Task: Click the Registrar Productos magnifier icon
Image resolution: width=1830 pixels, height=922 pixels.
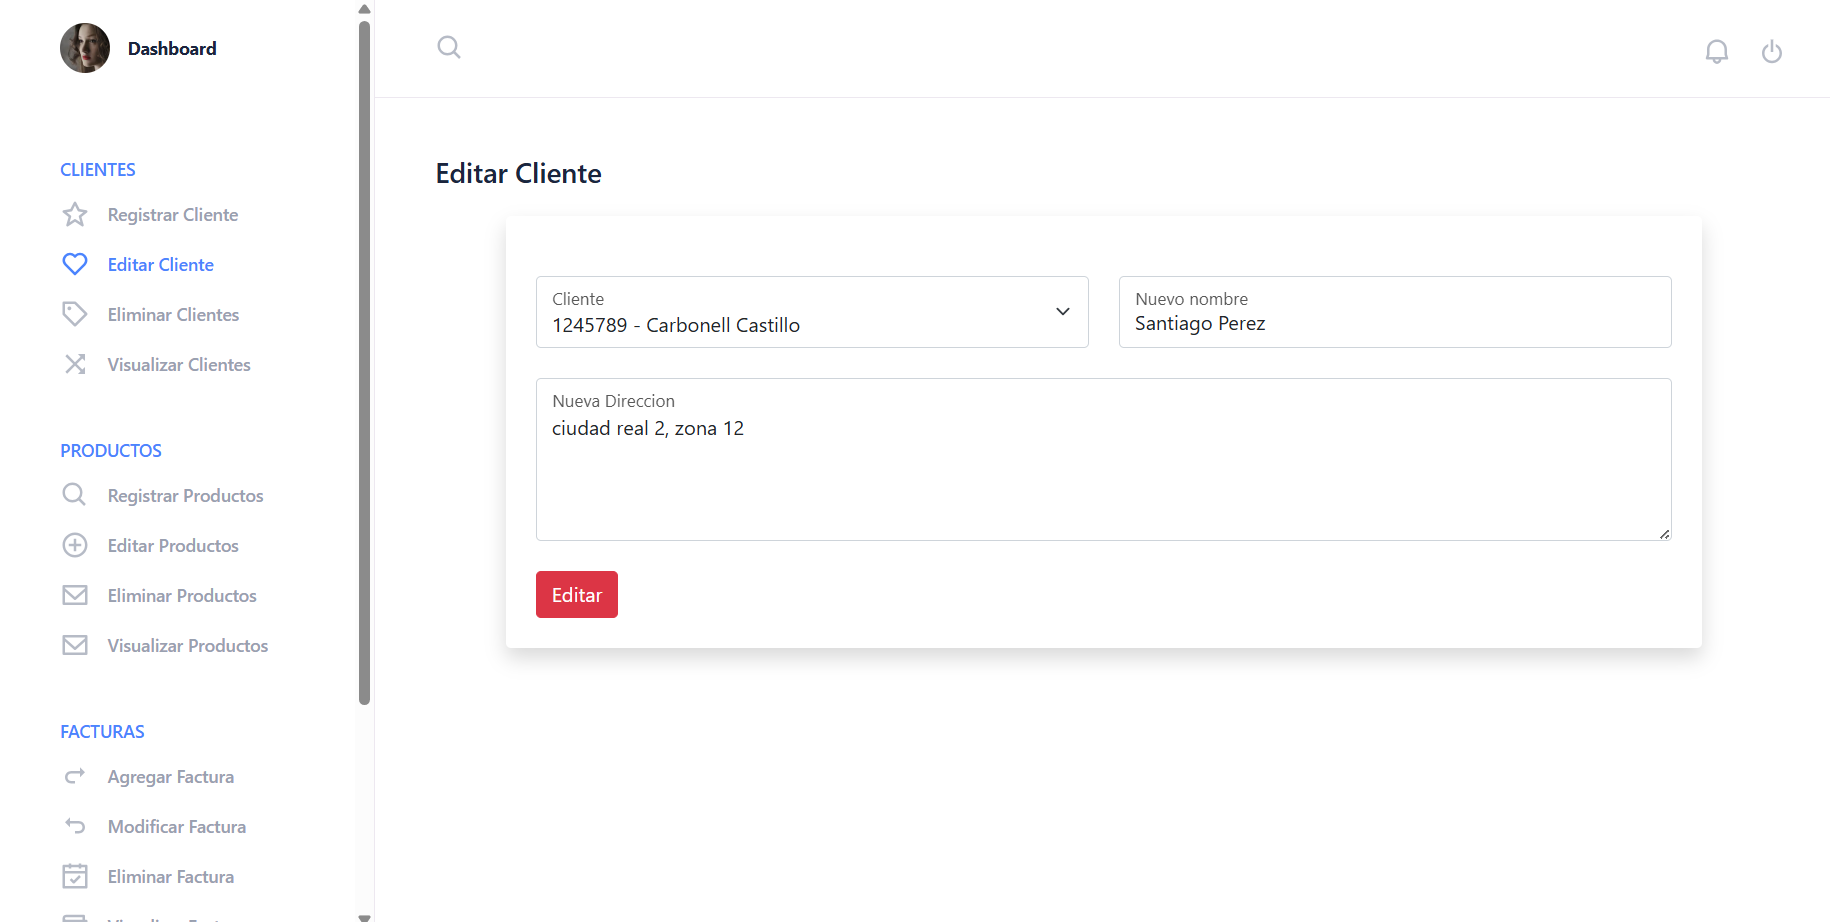Action: pos(74,494)
